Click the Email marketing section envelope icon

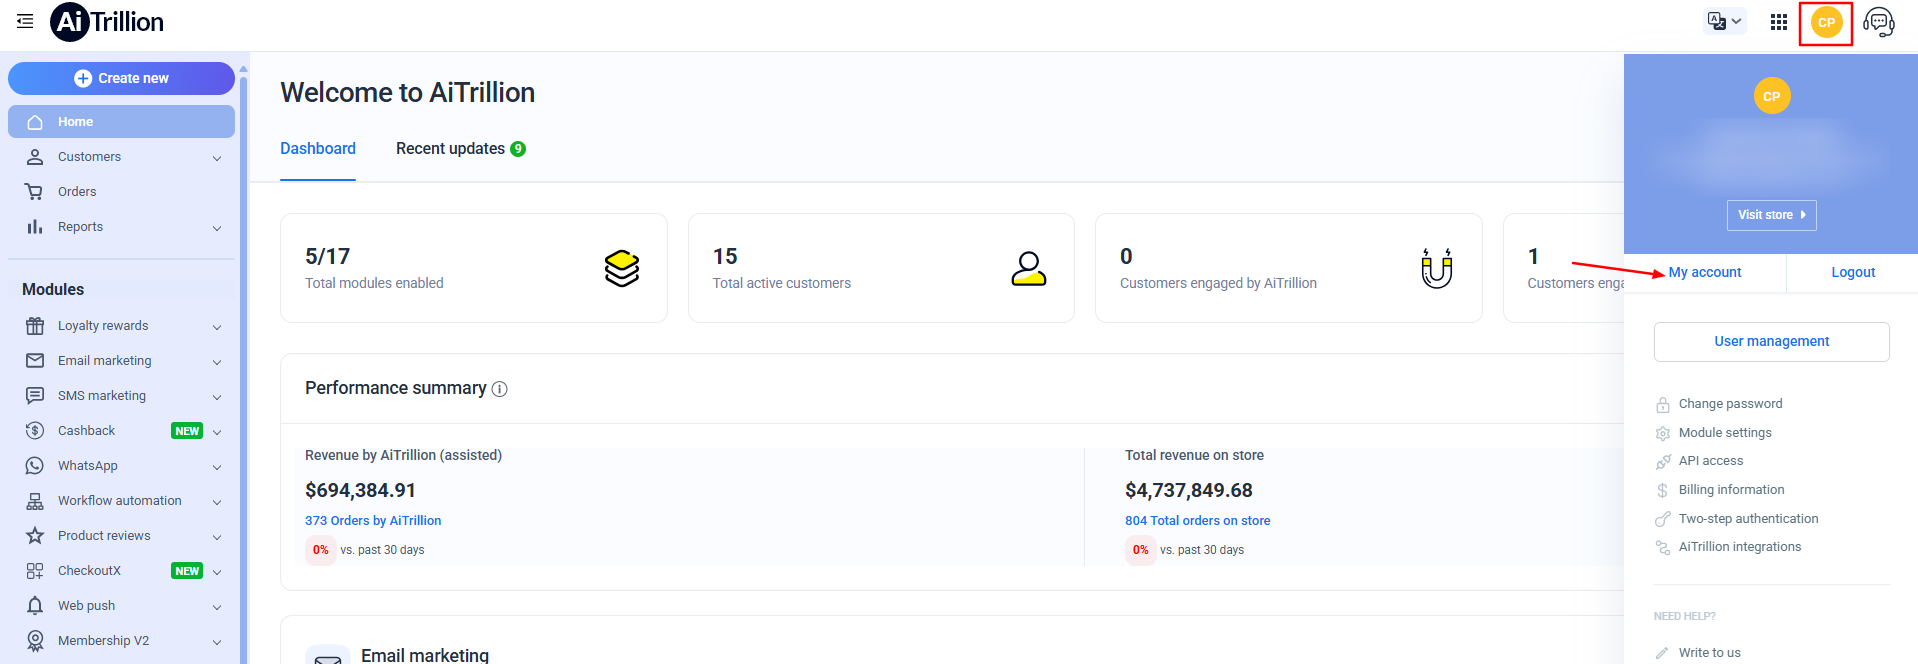point(328,656)
